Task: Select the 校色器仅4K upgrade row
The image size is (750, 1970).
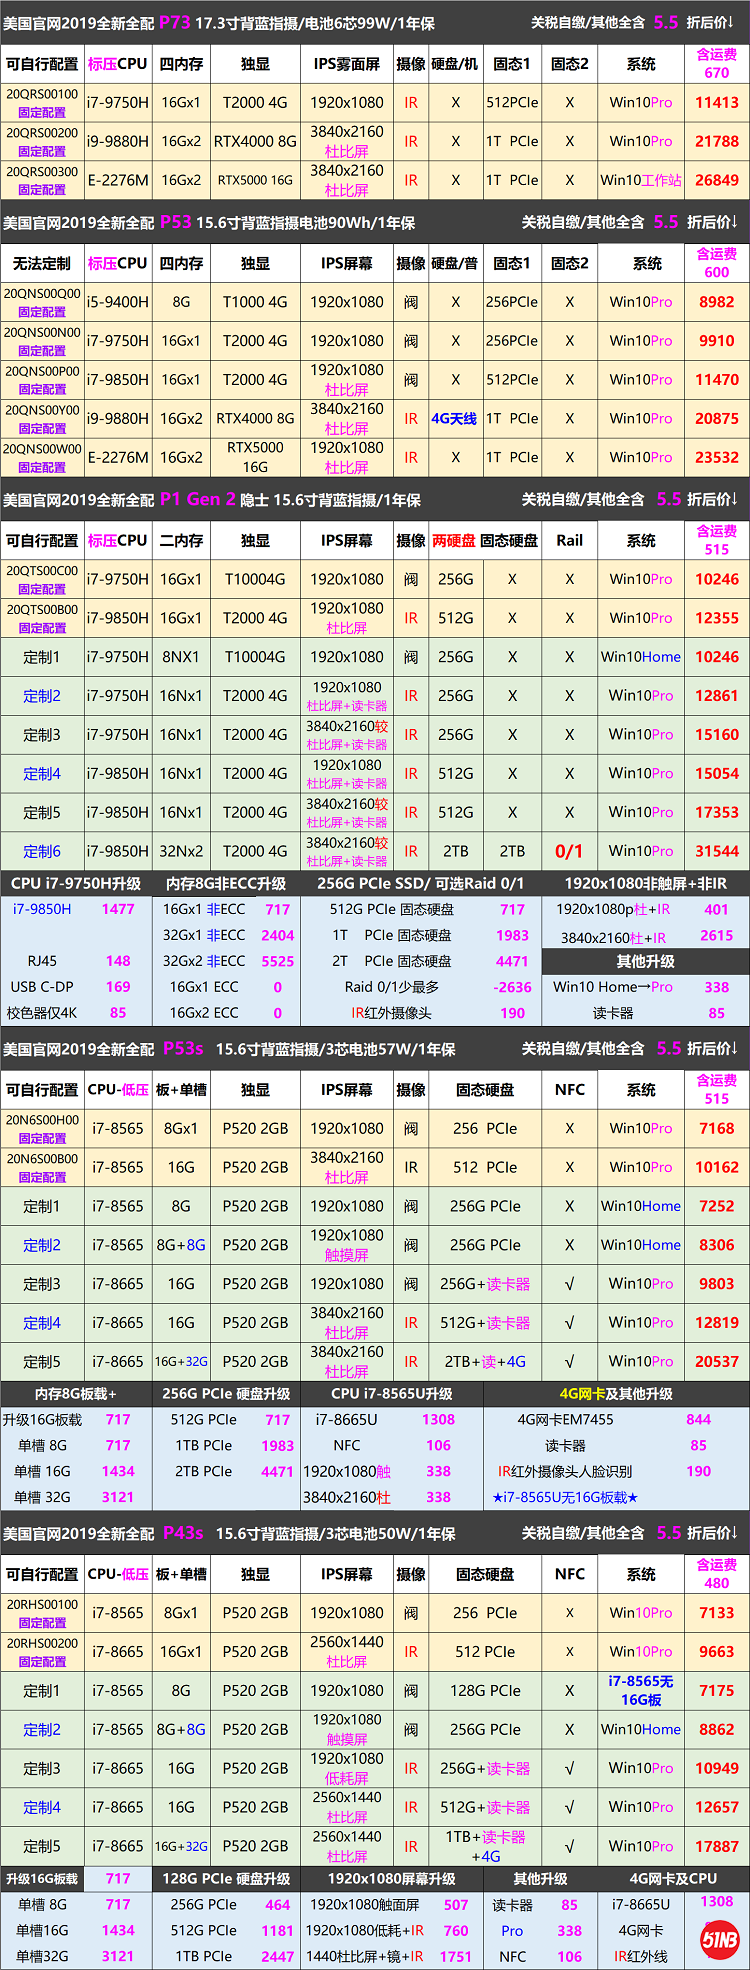Action: 42,1013
